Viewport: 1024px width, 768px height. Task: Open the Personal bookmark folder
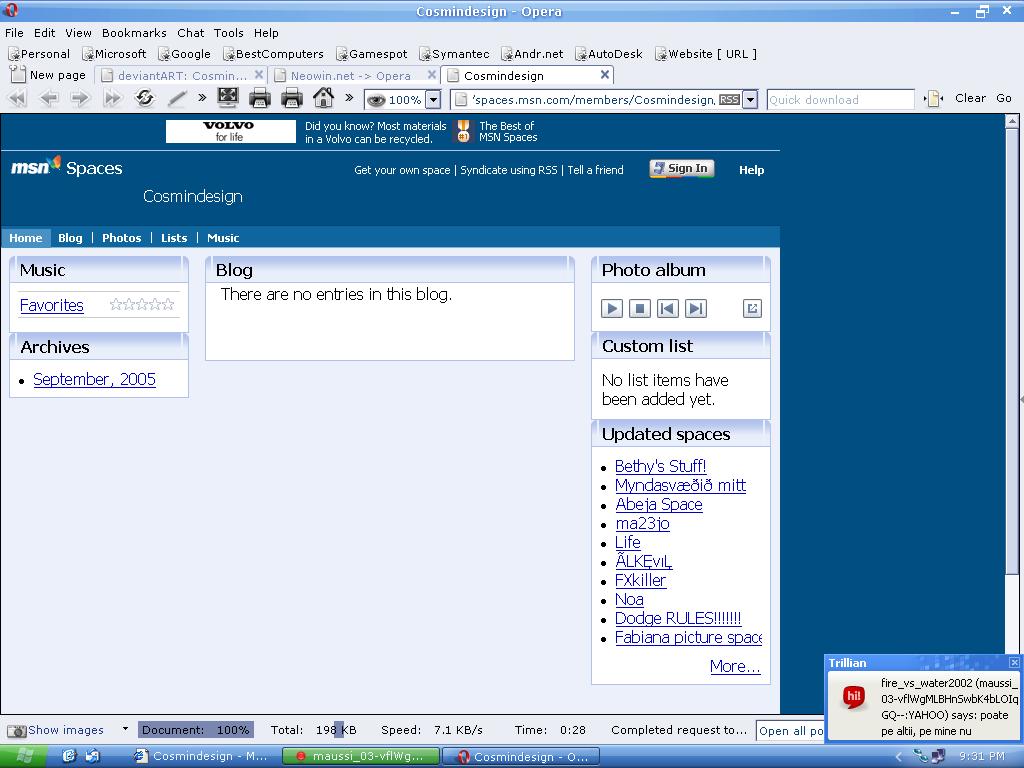click(39, 54)
